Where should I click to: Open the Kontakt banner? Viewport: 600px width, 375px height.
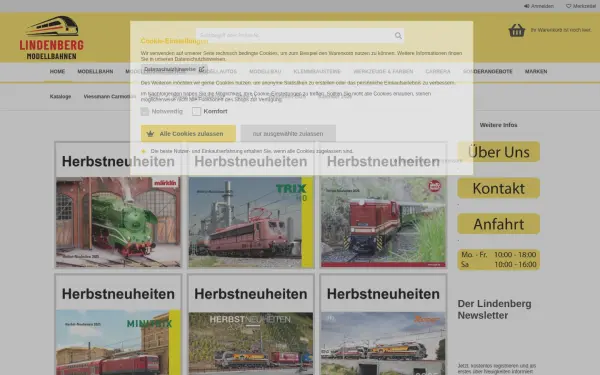(x=499, y=188)
